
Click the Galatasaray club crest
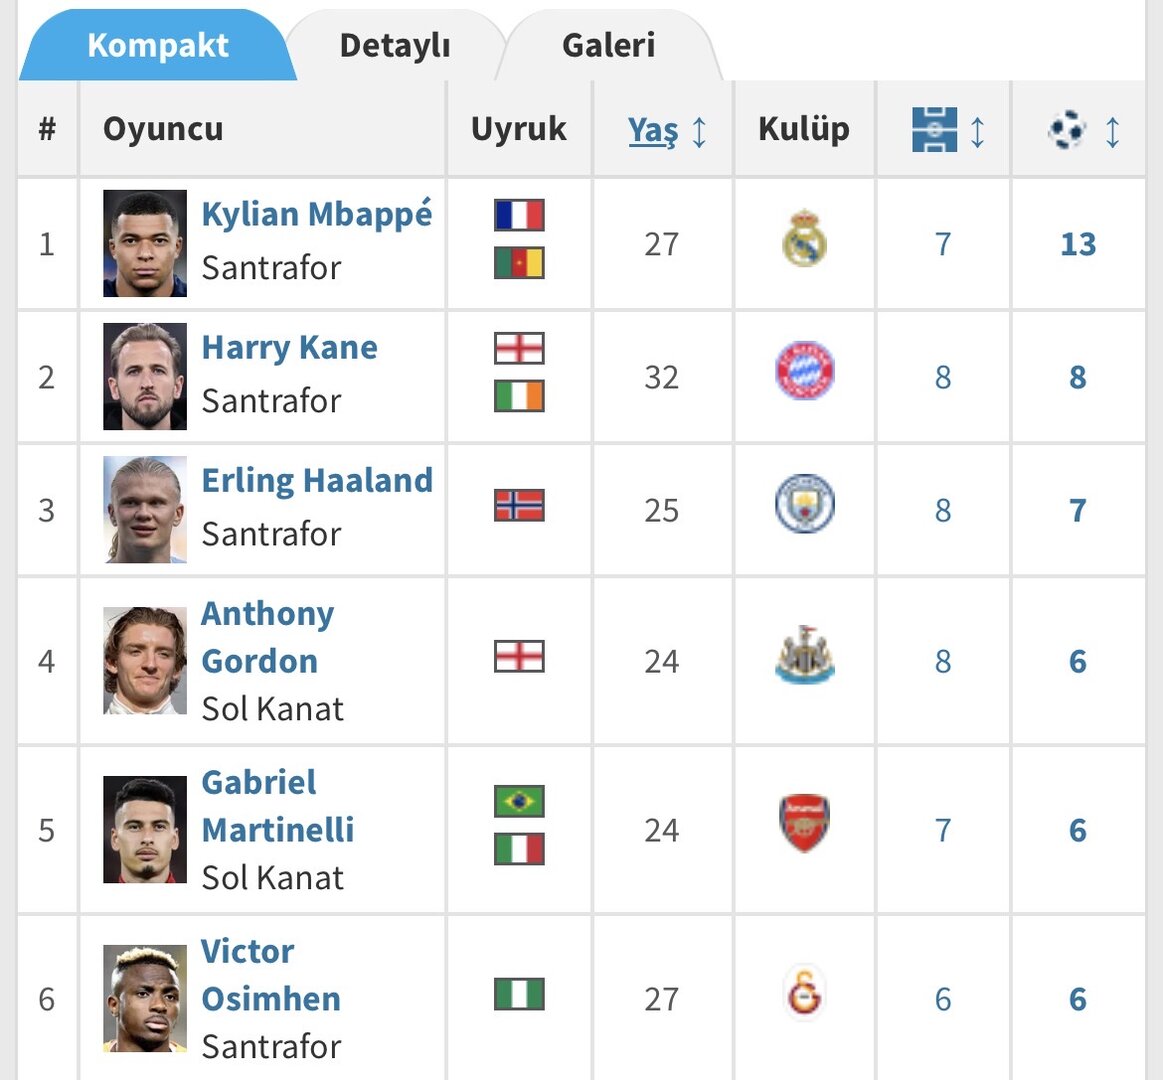pos(804,993)
